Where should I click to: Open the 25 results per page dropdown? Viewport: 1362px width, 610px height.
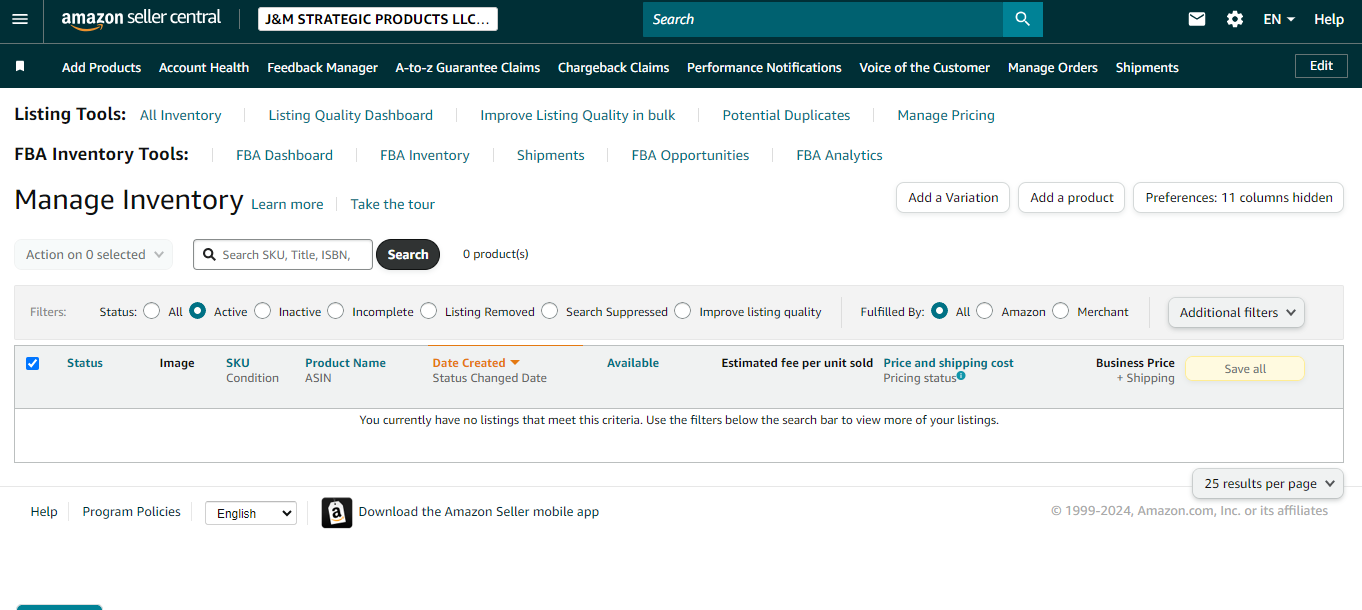pyautogui.click(x=1268, y=483)
